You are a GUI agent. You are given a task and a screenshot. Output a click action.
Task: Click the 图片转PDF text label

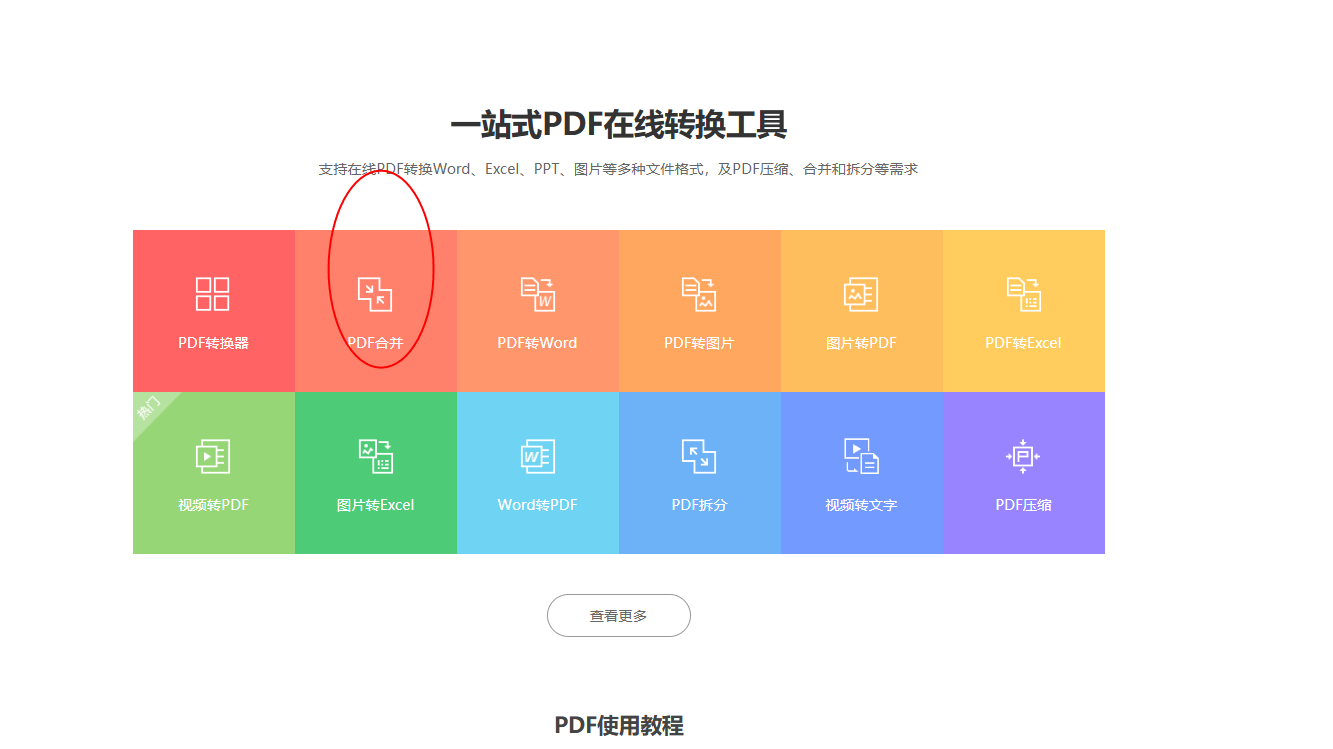click(x=861, y=343)
